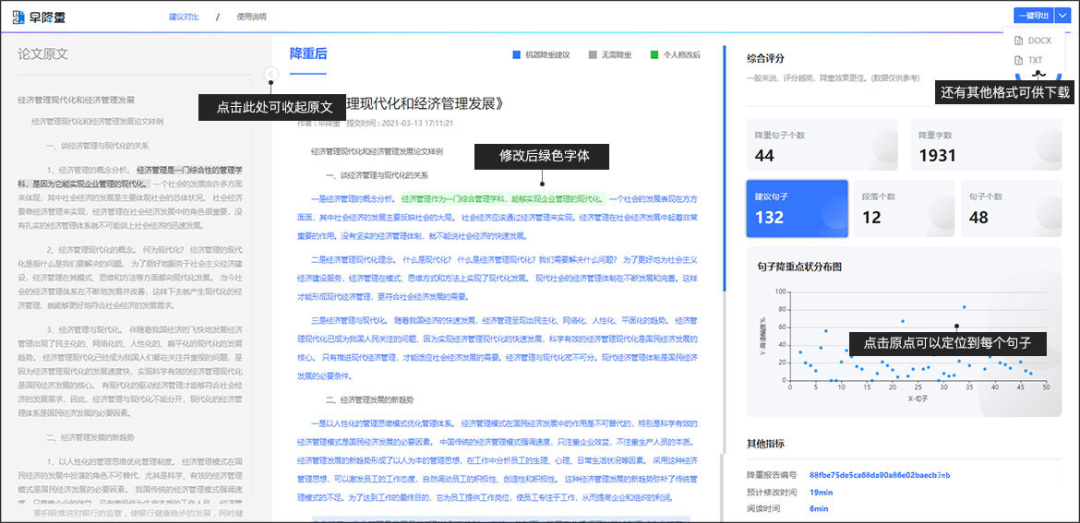Click the 论文原文 panel title
The height and width of the screenshot is (523, 1080).
pos(43,54)
